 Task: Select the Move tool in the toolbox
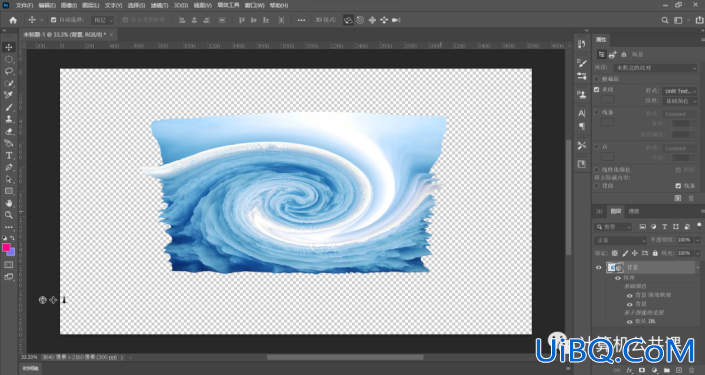pyautogui.click(x=9, y=47)
